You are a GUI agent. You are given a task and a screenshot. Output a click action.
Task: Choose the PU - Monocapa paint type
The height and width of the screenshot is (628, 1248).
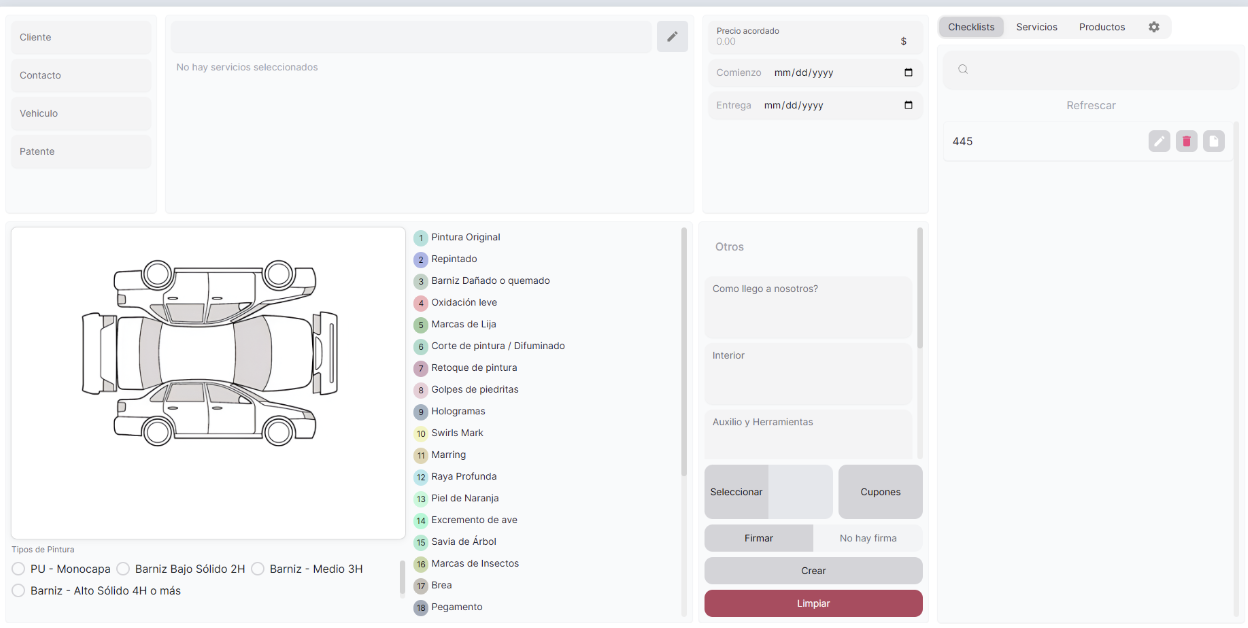click(x=18, y=569)
